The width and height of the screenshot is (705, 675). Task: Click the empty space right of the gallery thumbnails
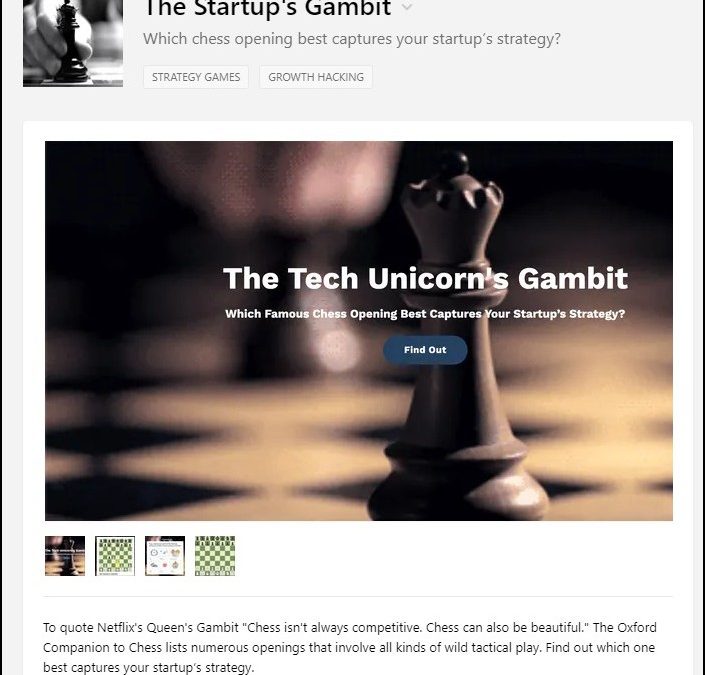tap(454, 556)
